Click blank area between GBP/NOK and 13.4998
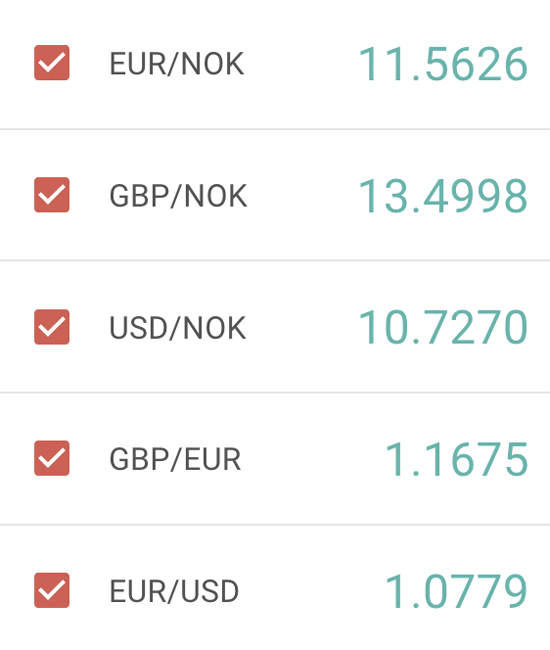The width and height of the screenshot is (550, 650). tap(303, 196)
